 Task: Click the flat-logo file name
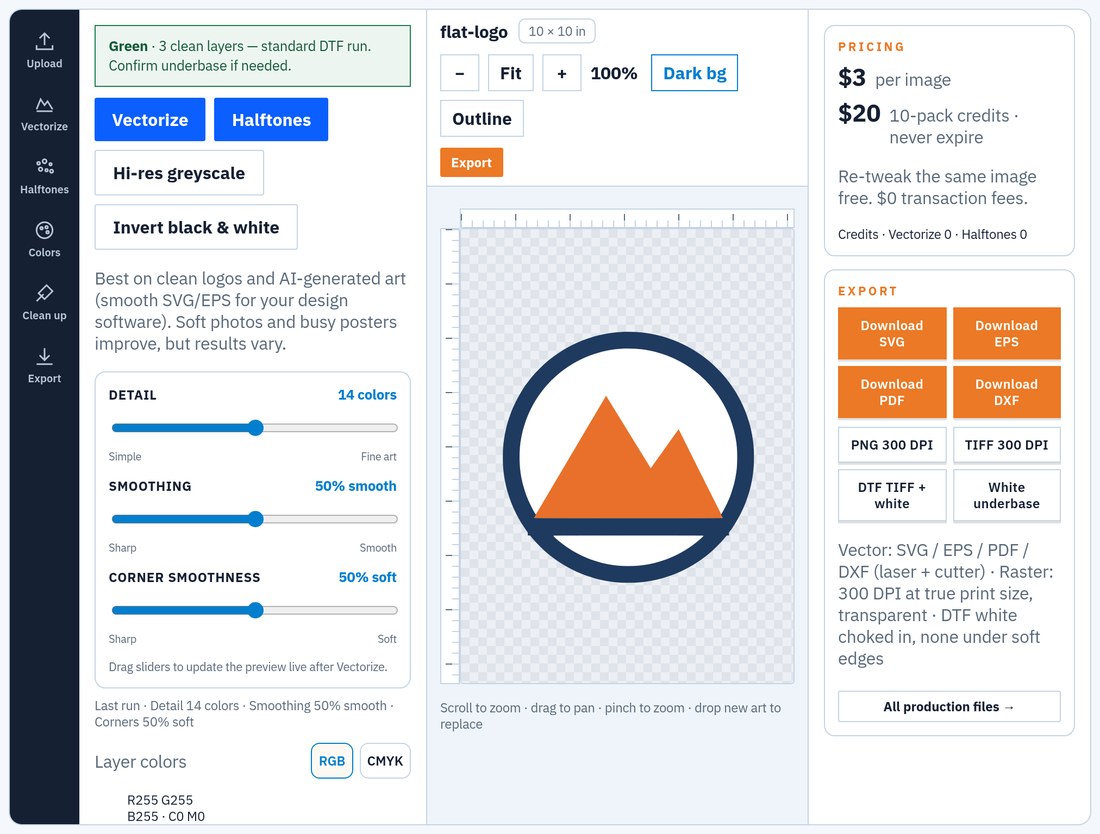(474, 32)
